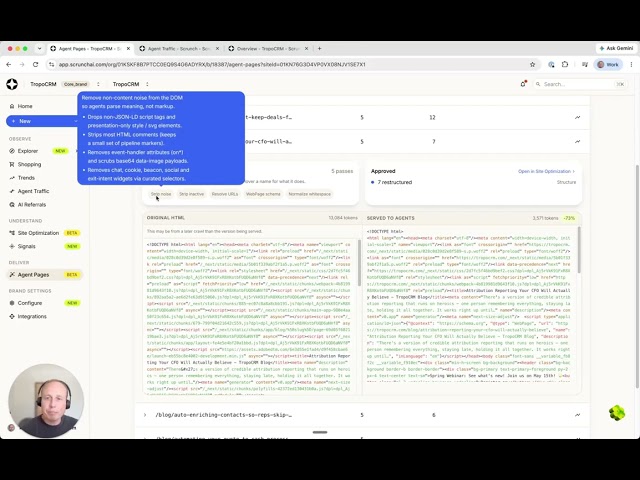Open the Work profile button
Viewport: 640px width, 480px height.
click(608, 64)
